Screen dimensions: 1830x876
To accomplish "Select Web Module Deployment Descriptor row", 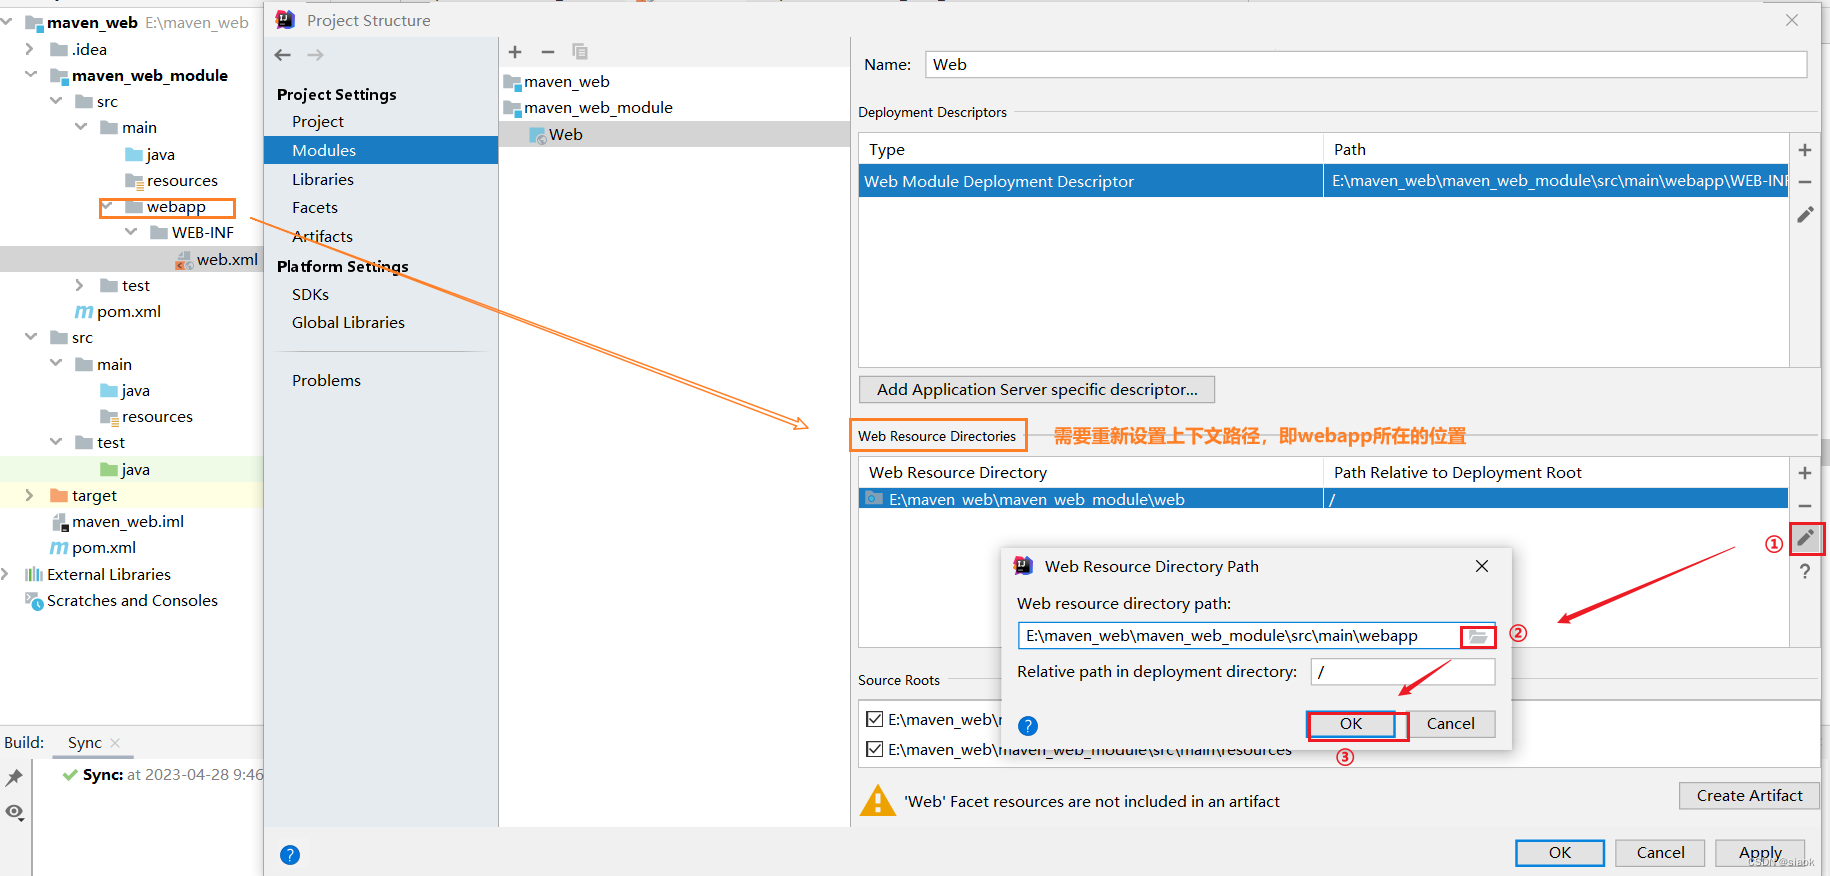I will (x=1323, y=182).
